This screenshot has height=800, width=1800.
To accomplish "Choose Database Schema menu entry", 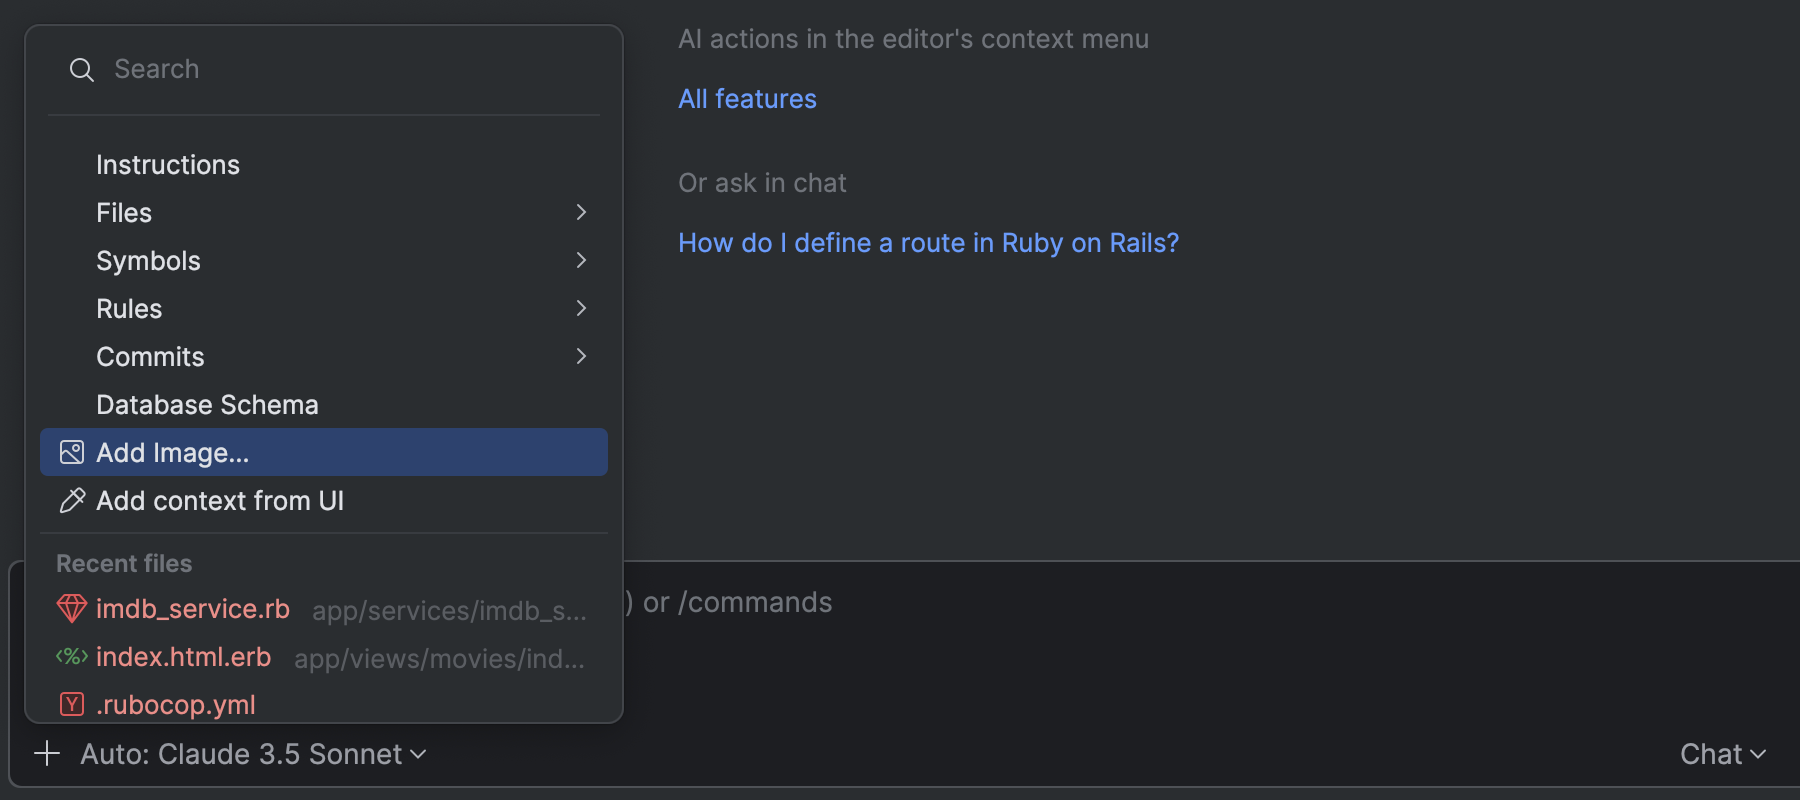I will (207, 405).
